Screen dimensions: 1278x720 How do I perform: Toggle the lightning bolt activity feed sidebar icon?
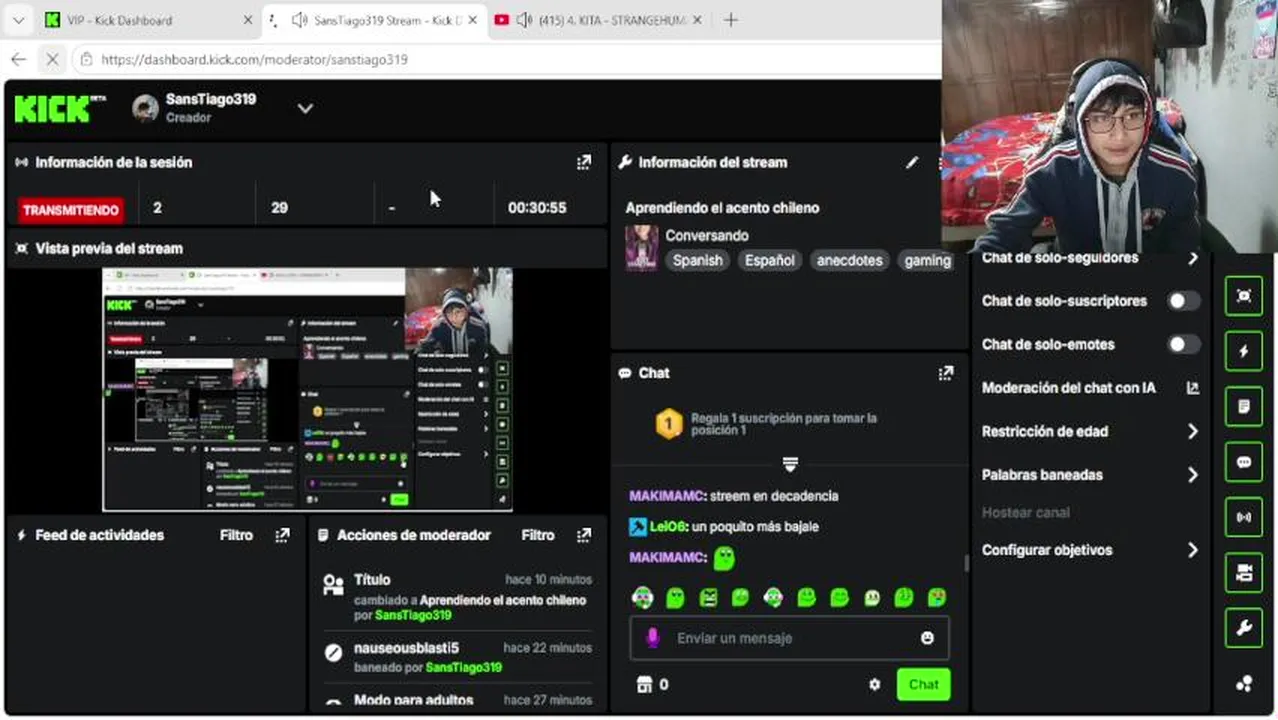click(1244, 351)
